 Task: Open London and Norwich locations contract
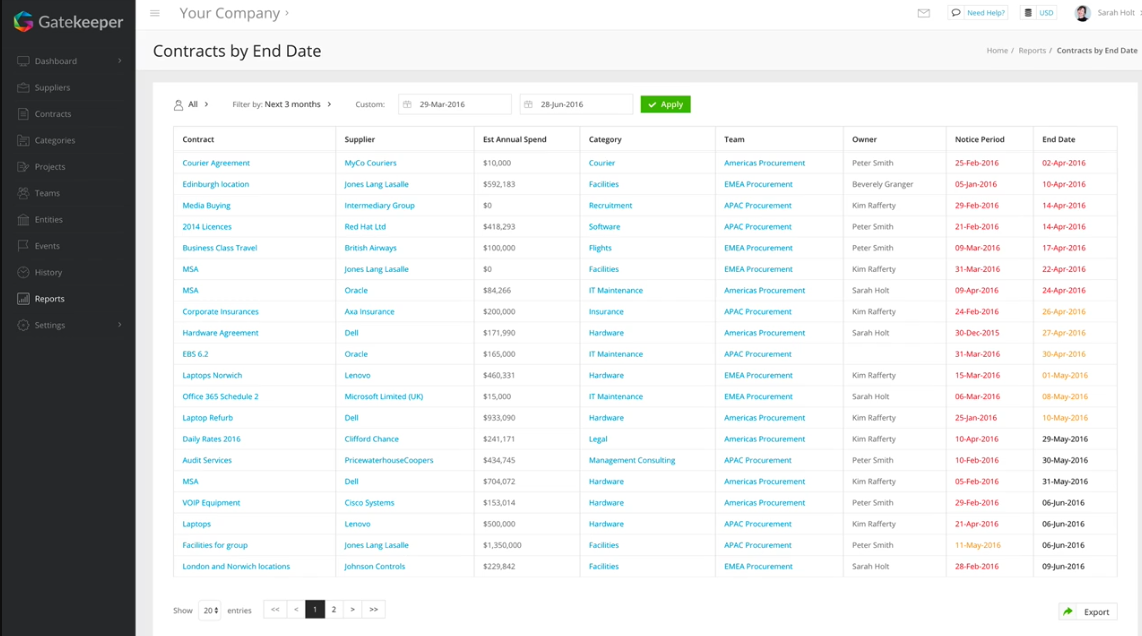pos(236,566)
